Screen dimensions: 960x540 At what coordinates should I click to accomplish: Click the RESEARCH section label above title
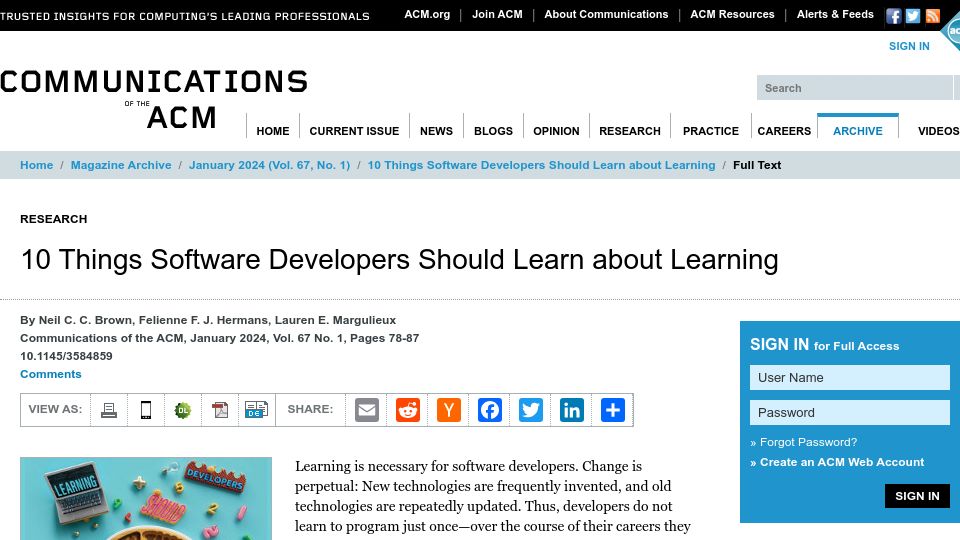tap(54, 219)
